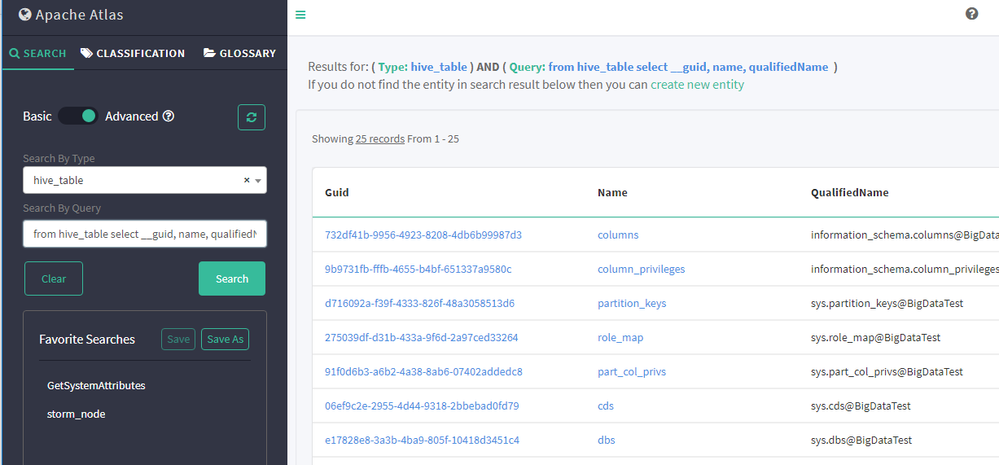The width and height of the screenshot is (999, 465).
Task: Switch to the Classification tab
Action: (x=133, y=54)
